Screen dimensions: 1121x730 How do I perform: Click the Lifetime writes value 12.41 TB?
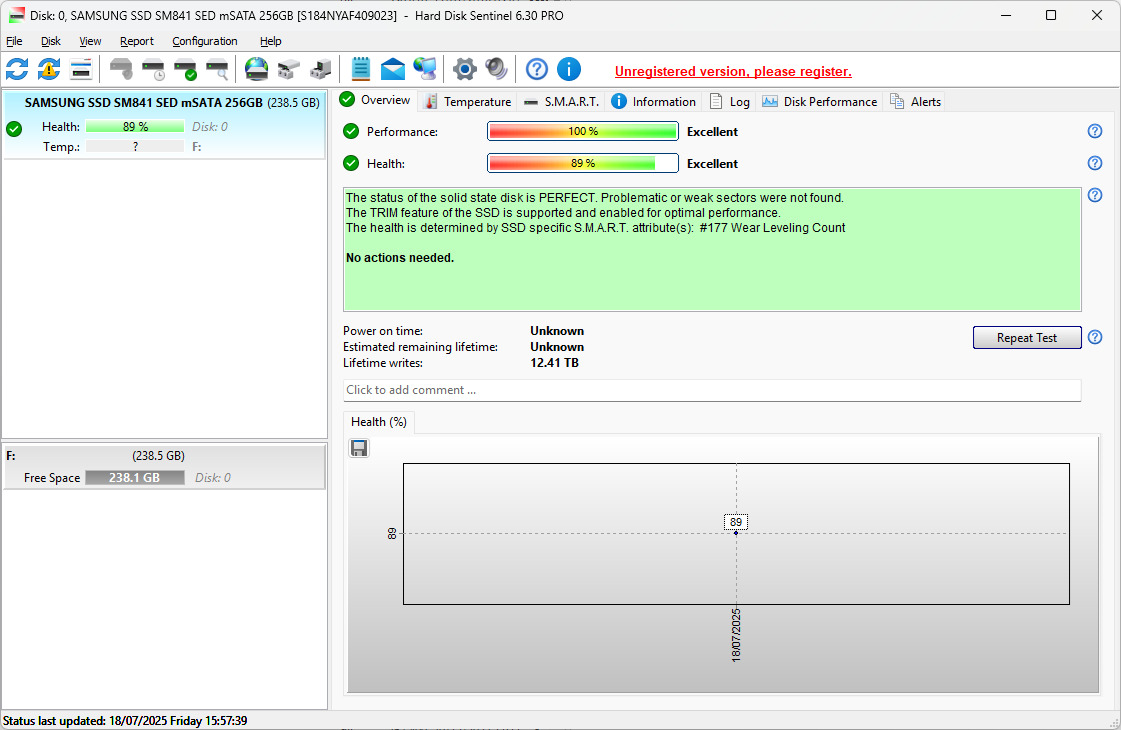point(554,362)
